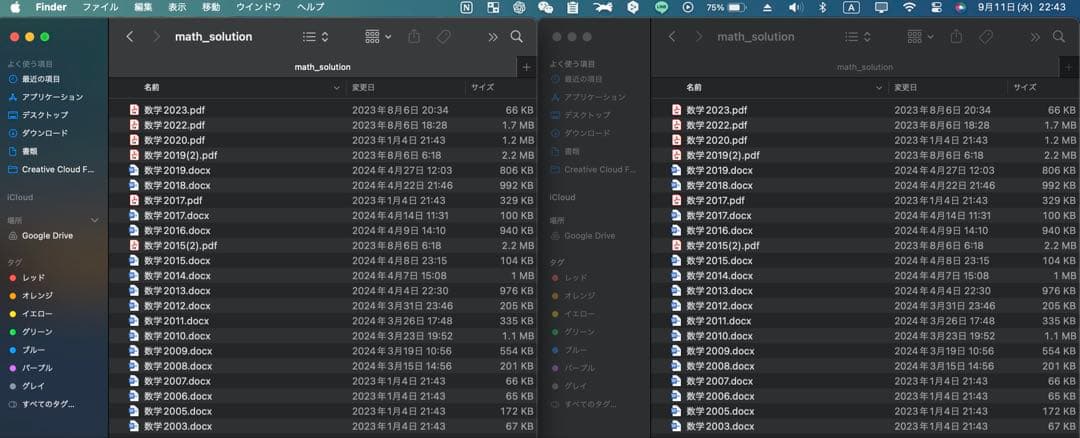Open Control Center from the menu bar
This screenshot has width=1080, height=438.
tap(934, 7)
